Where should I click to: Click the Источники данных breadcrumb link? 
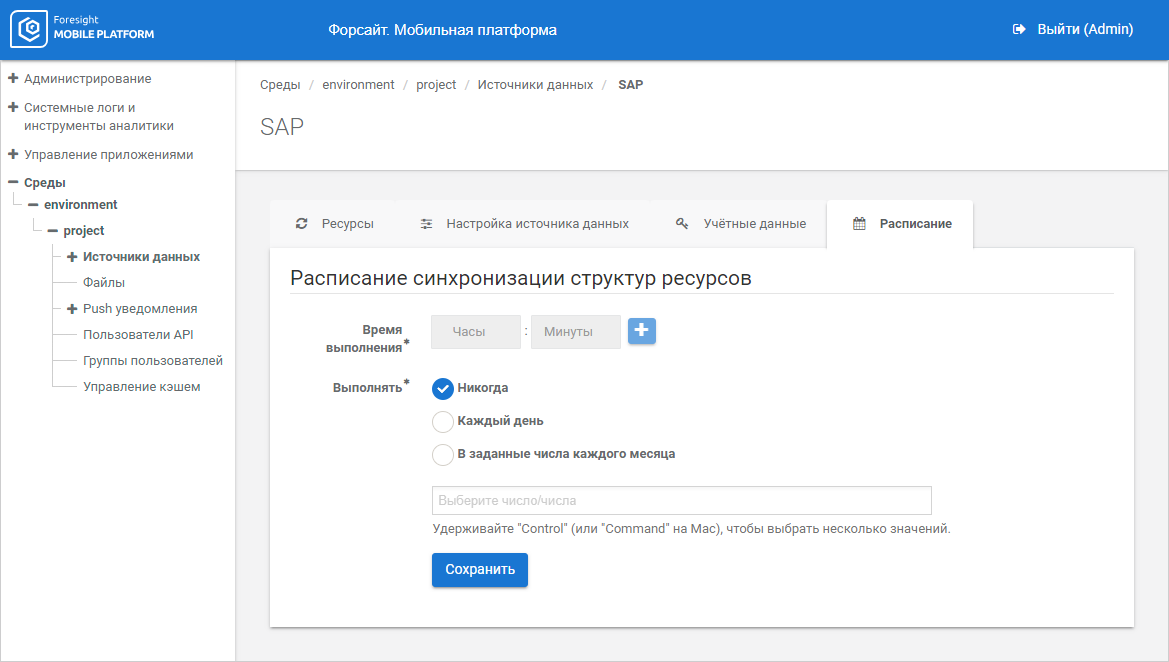(x=535, y=85)
